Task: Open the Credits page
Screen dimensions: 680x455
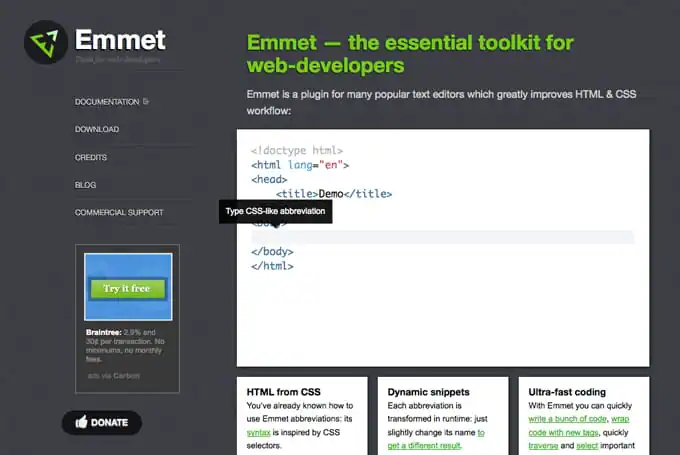Action: (91, 157)
